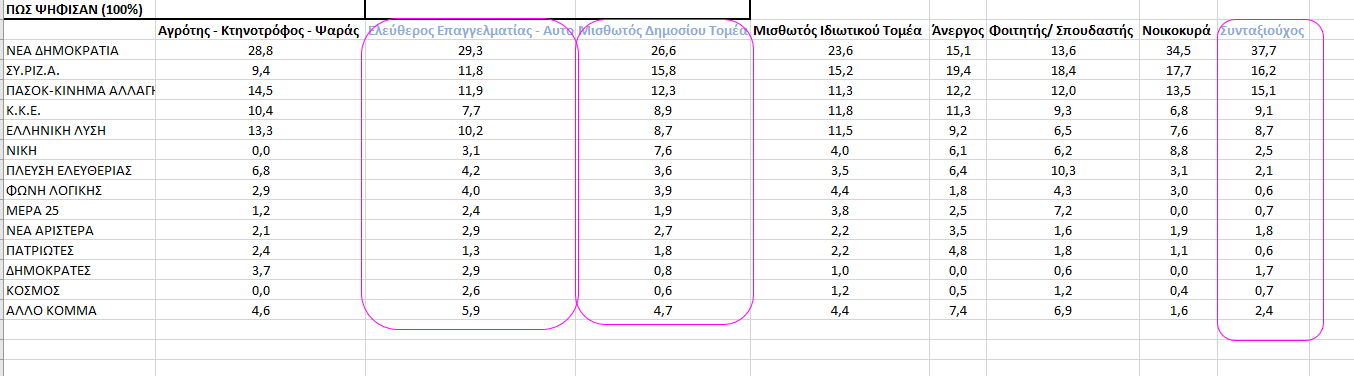Screen dimensions: 1354x376
Task: Select row label 'Κ.Κ.Ε.'
Action: tap(24, 111)
